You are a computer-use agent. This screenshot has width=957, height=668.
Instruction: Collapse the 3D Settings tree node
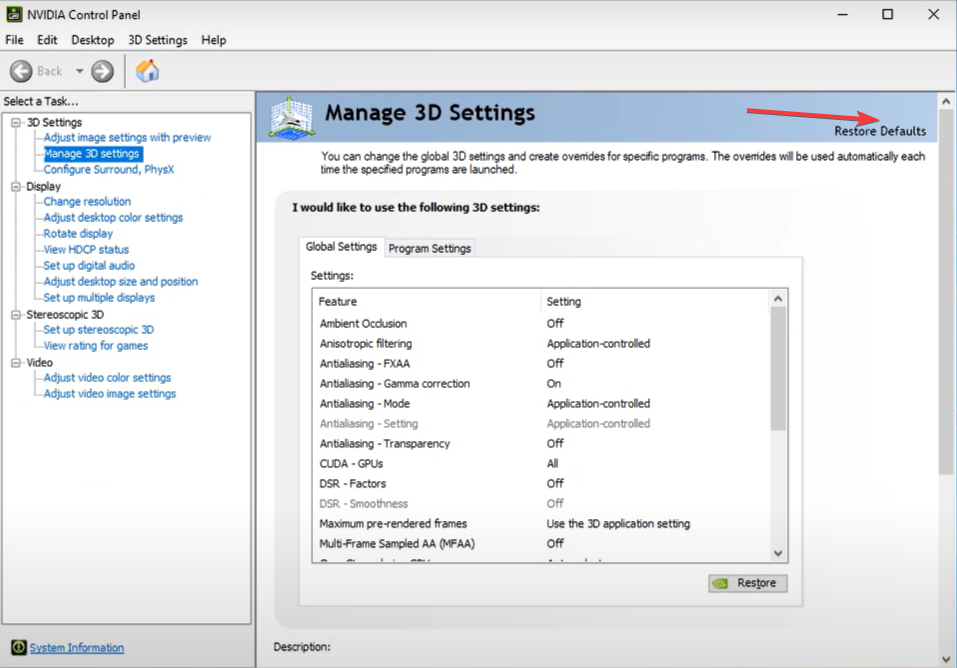(x=16, y=123)
